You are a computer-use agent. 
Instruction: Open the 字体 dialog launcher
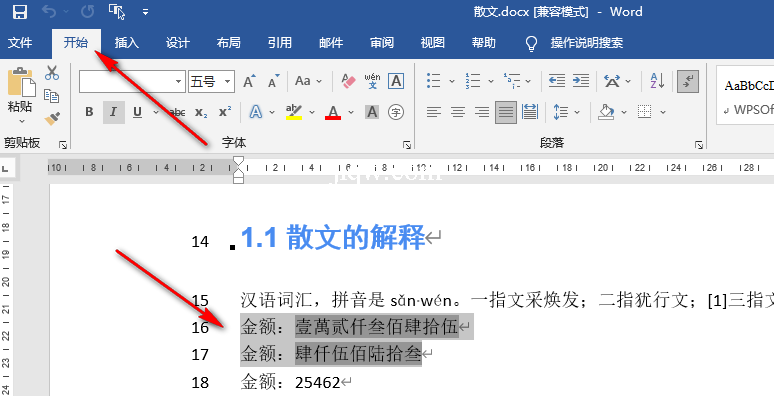pos(407,145)
